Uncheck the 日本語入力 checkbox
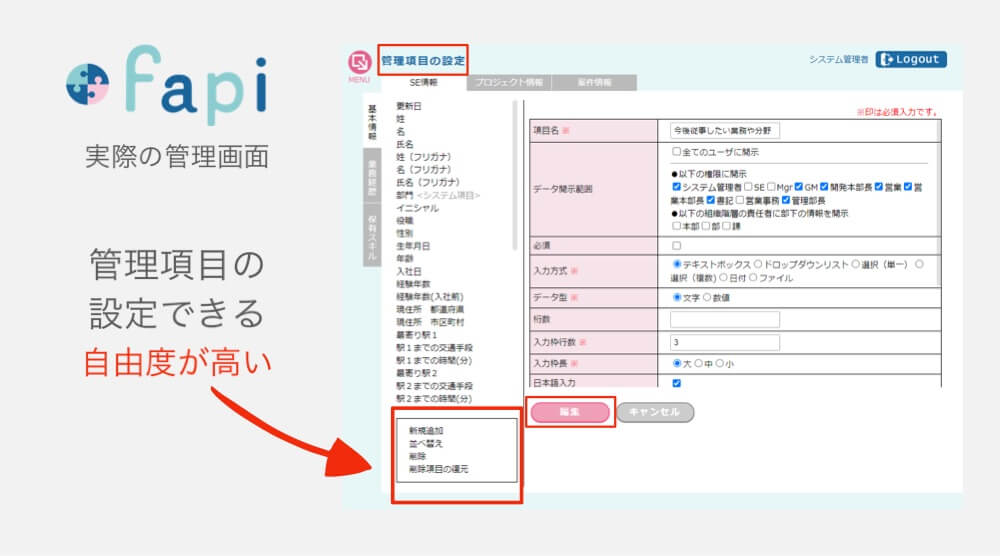This screenshot has width=1000, height=556. click(x=677, y=383)
